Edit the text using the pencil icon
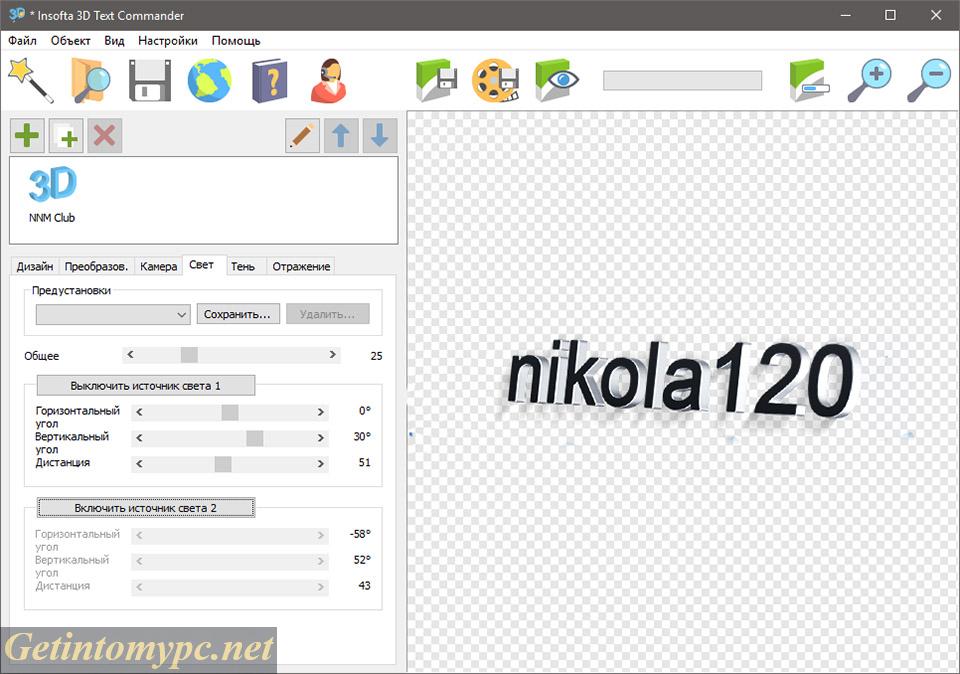Viewport: 960px width, 674px height. point(303,135)
